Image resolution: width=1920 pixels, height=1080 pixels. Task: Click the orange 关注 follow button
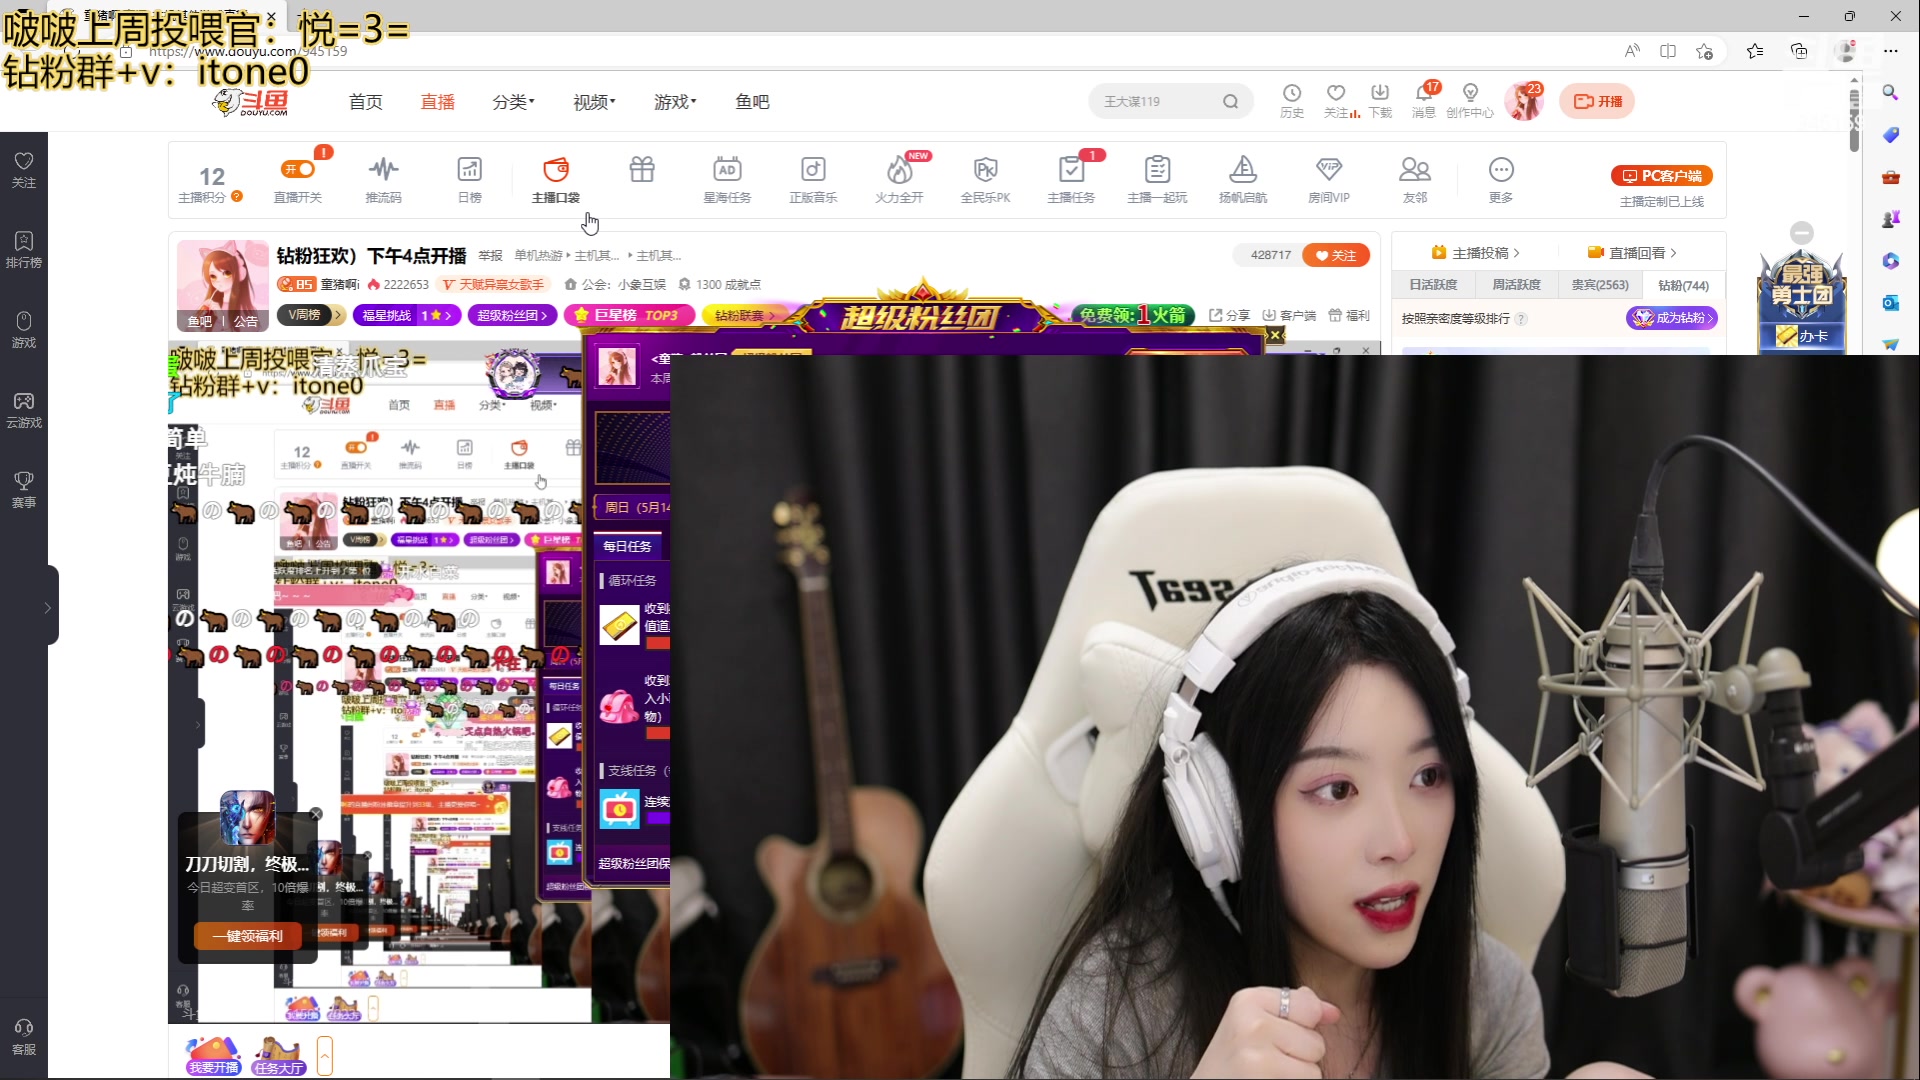pos(1336,255)
